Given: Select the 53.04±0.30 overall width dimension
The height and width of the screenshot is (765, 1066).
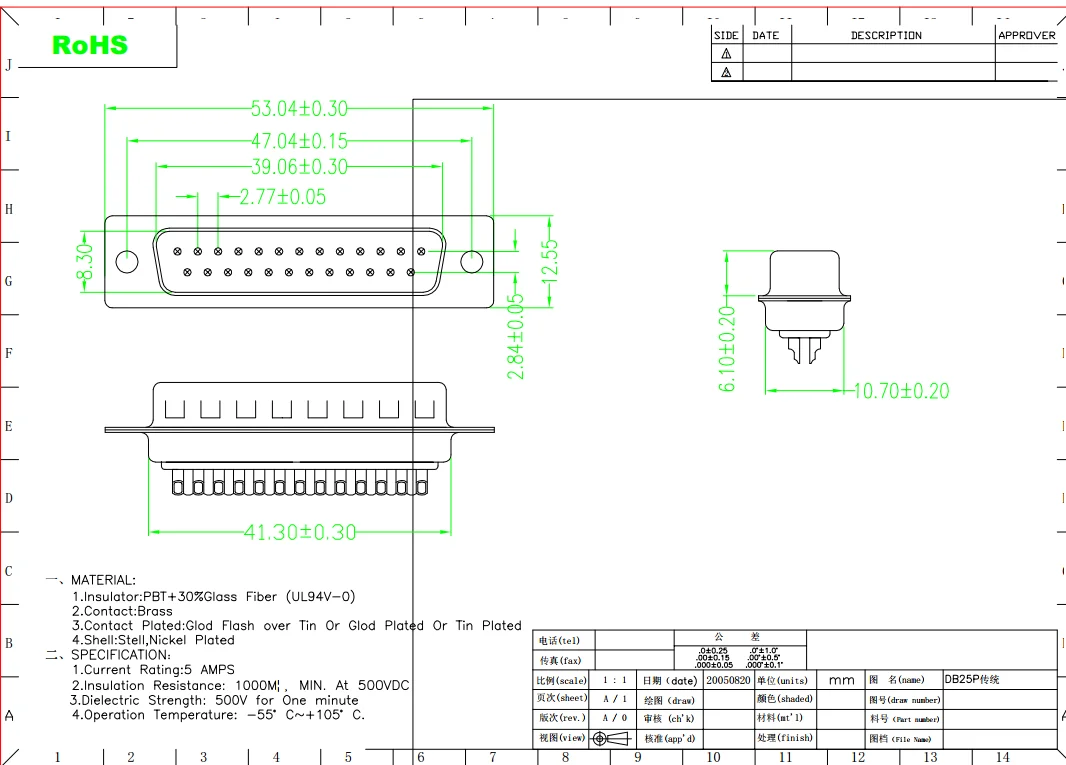Looking at the screenshot, I should point(299,109).
